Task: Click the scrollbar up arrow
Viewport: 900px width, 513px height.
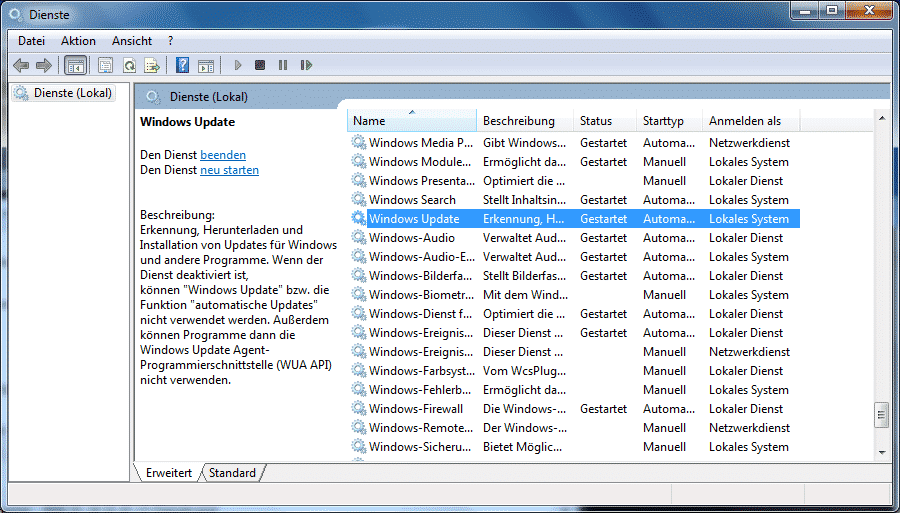Action: tap(882, 119)
